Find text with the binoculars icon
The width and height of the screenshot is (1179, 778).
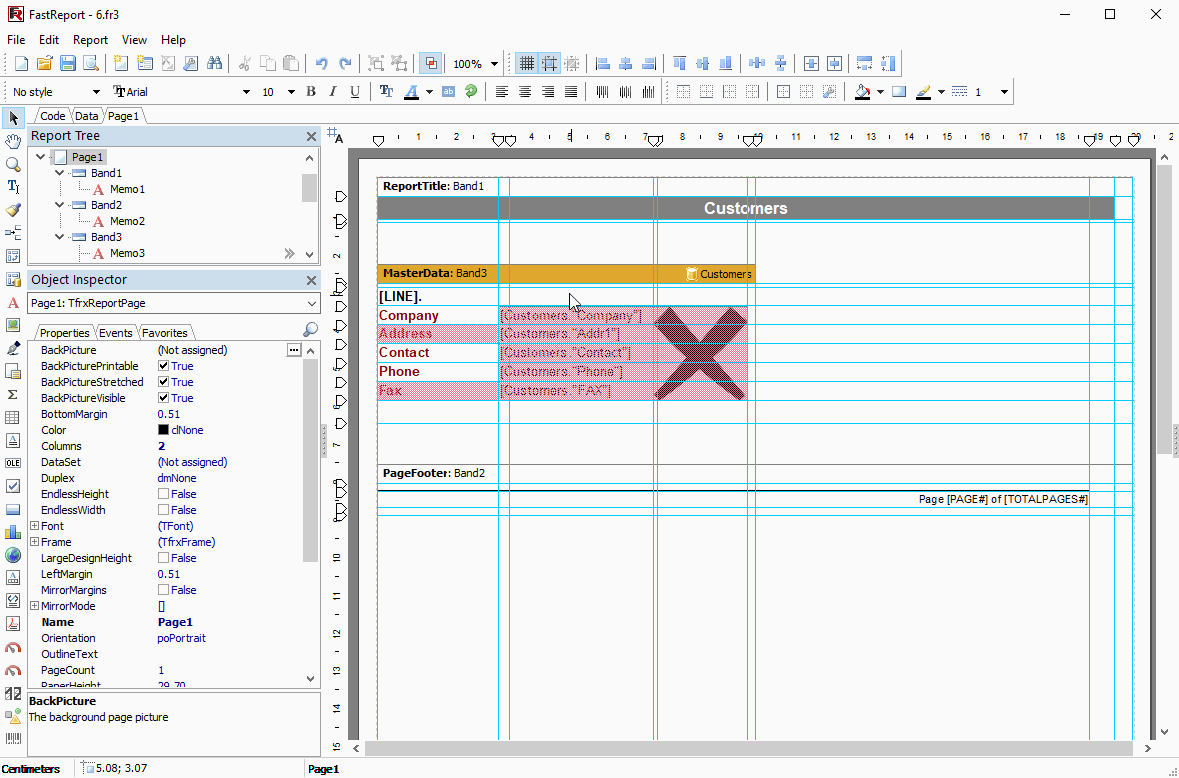pos(214,64)
